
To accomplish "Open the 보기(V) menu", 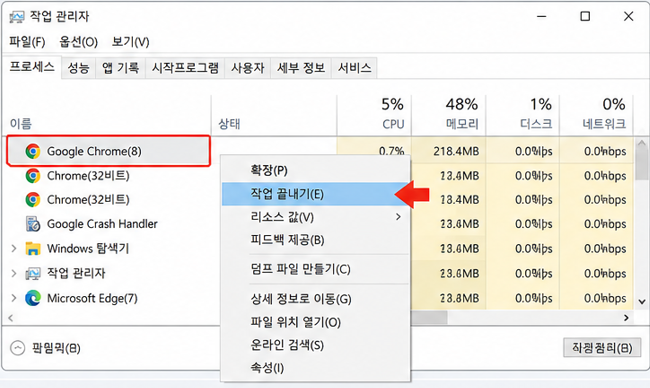I will (130, 42).
